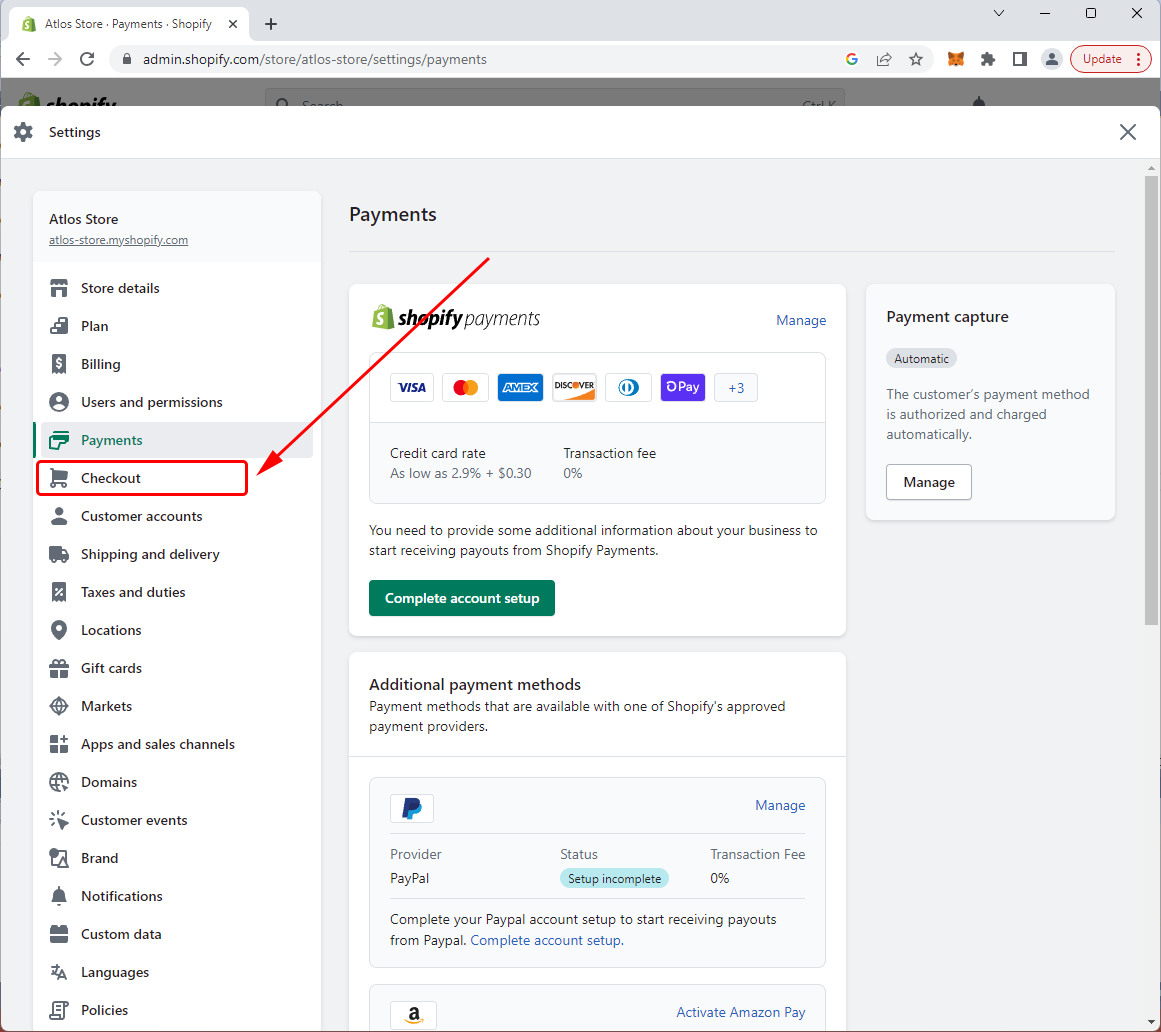Image resolution: width=1161 pixels, height=1032 pixels.
Task: Click the Store details storefront icon
Action: tap(58, 288)
